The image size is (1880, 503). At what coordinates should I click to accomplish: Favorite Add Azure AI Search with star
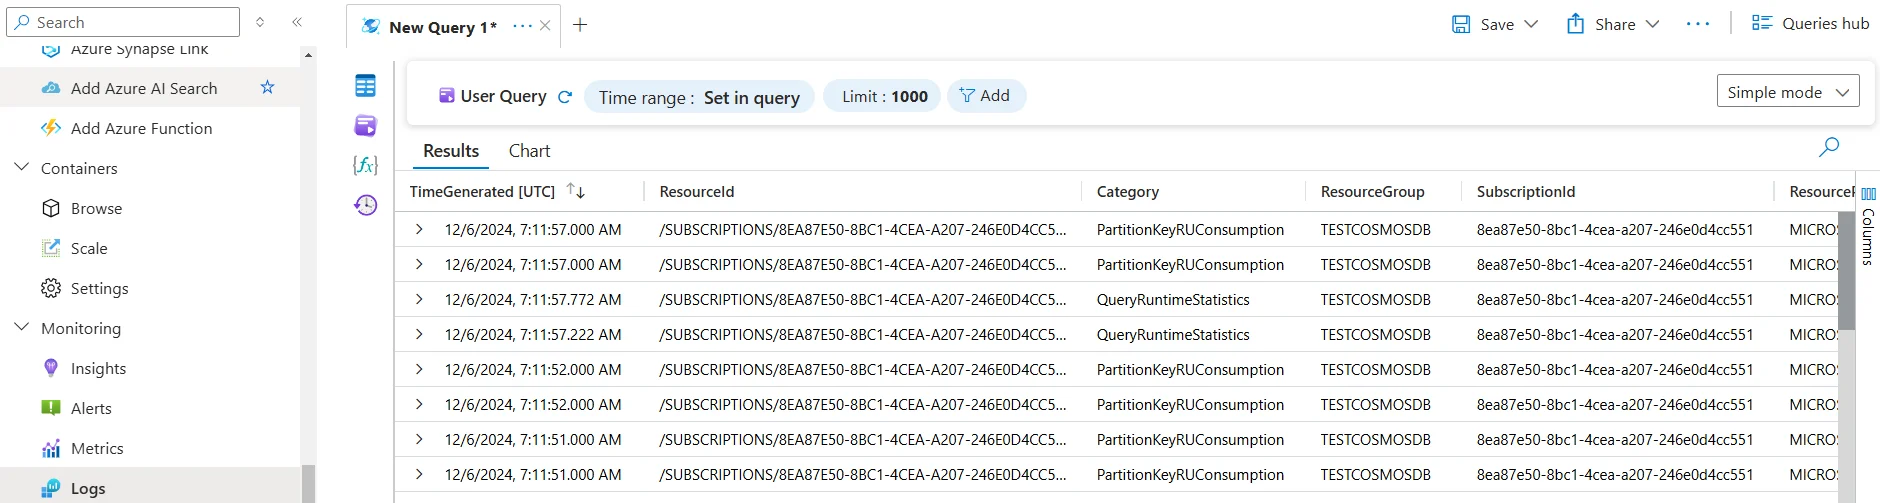(267, 88)
